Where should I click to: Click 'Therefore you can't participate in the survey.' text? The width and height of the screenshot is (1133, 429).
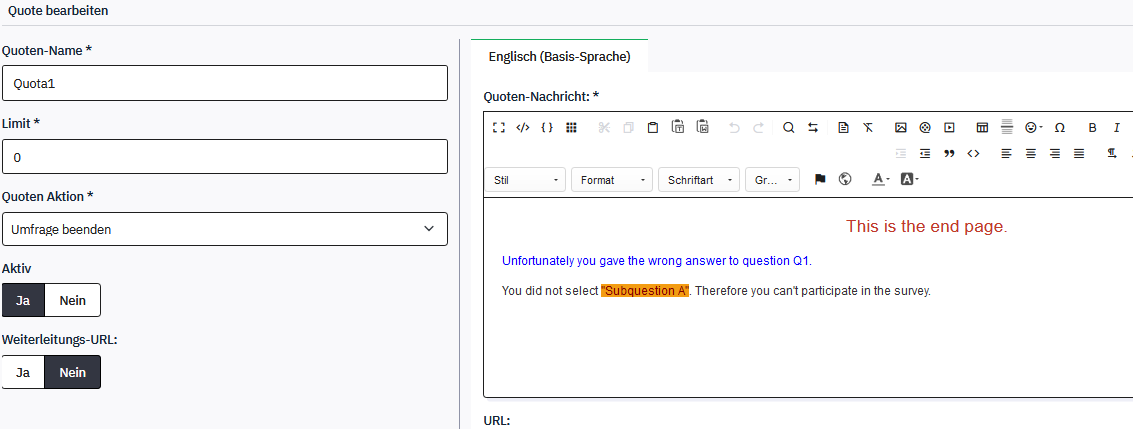coord(813,291)
